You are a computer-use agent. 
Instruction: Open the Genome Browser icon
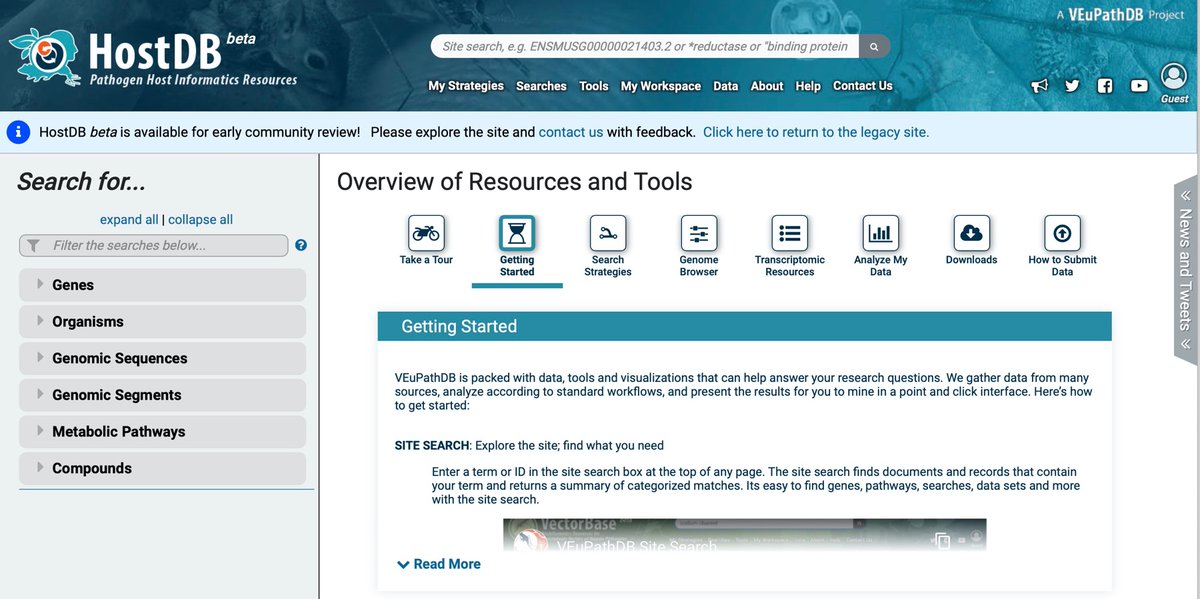(698, 232)
